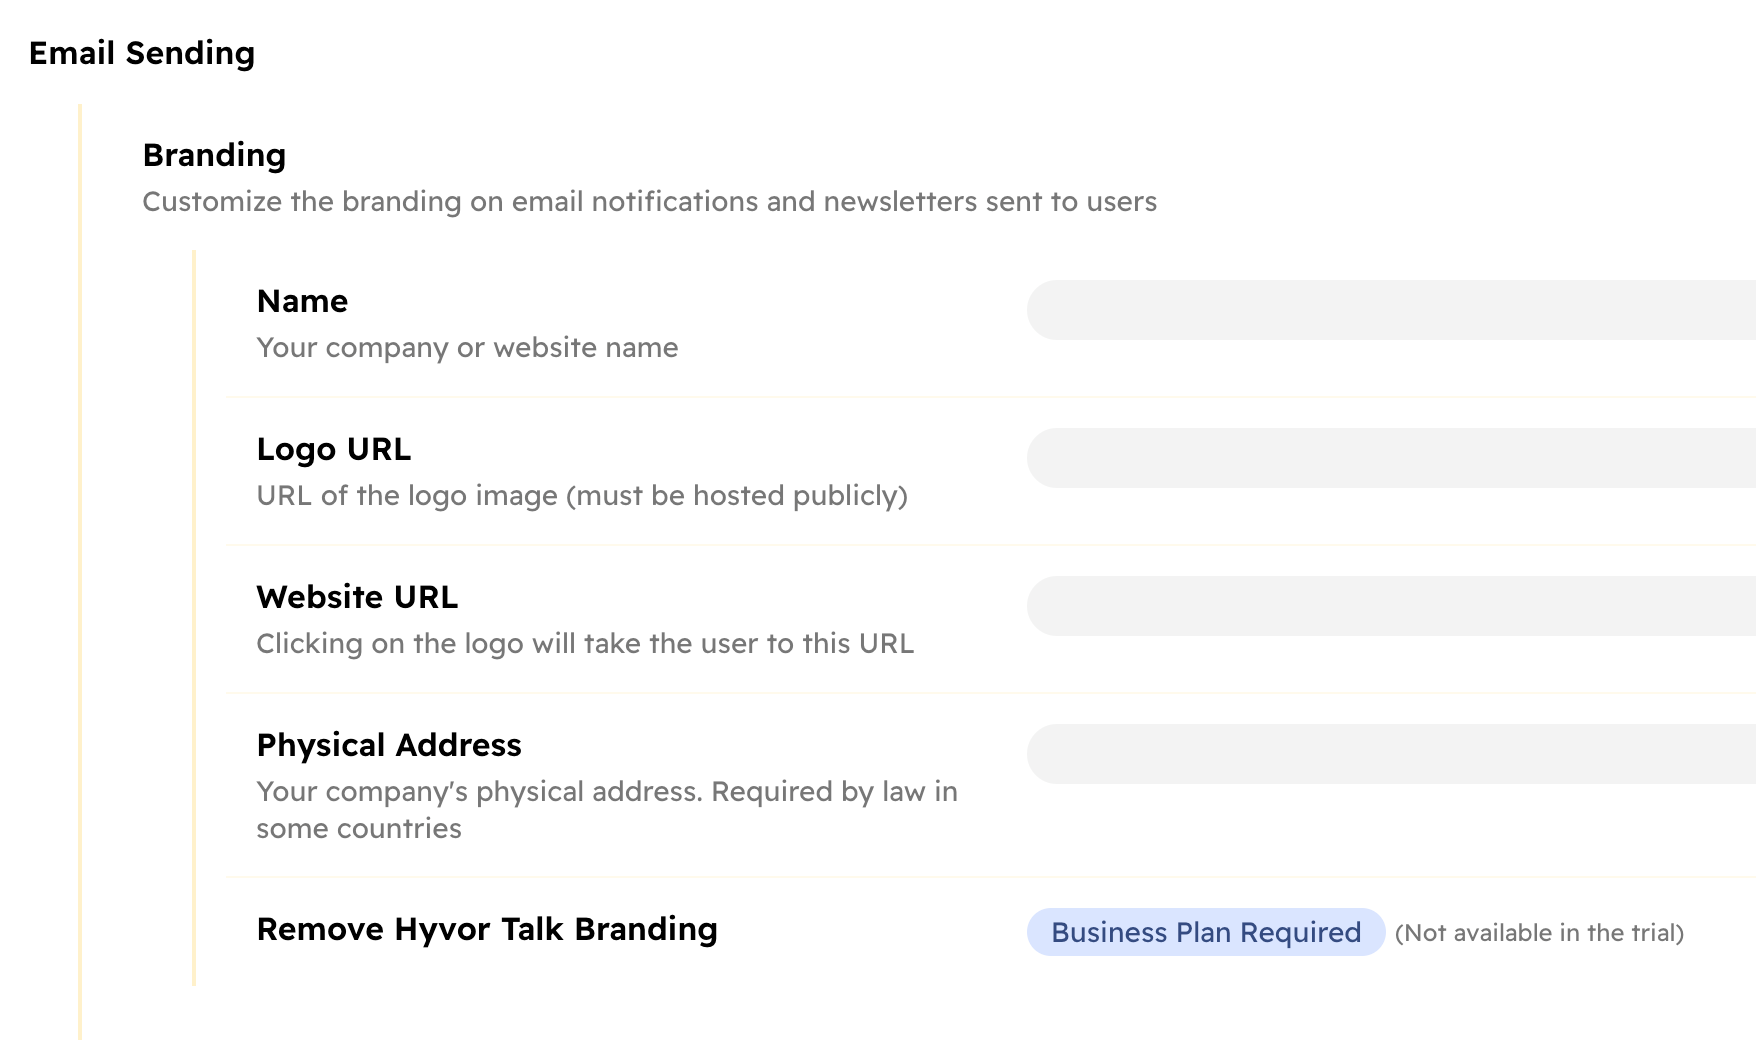Screen dimensions: 1756x1040
Task: Select the Branding section heading
Action: (213, 154)
